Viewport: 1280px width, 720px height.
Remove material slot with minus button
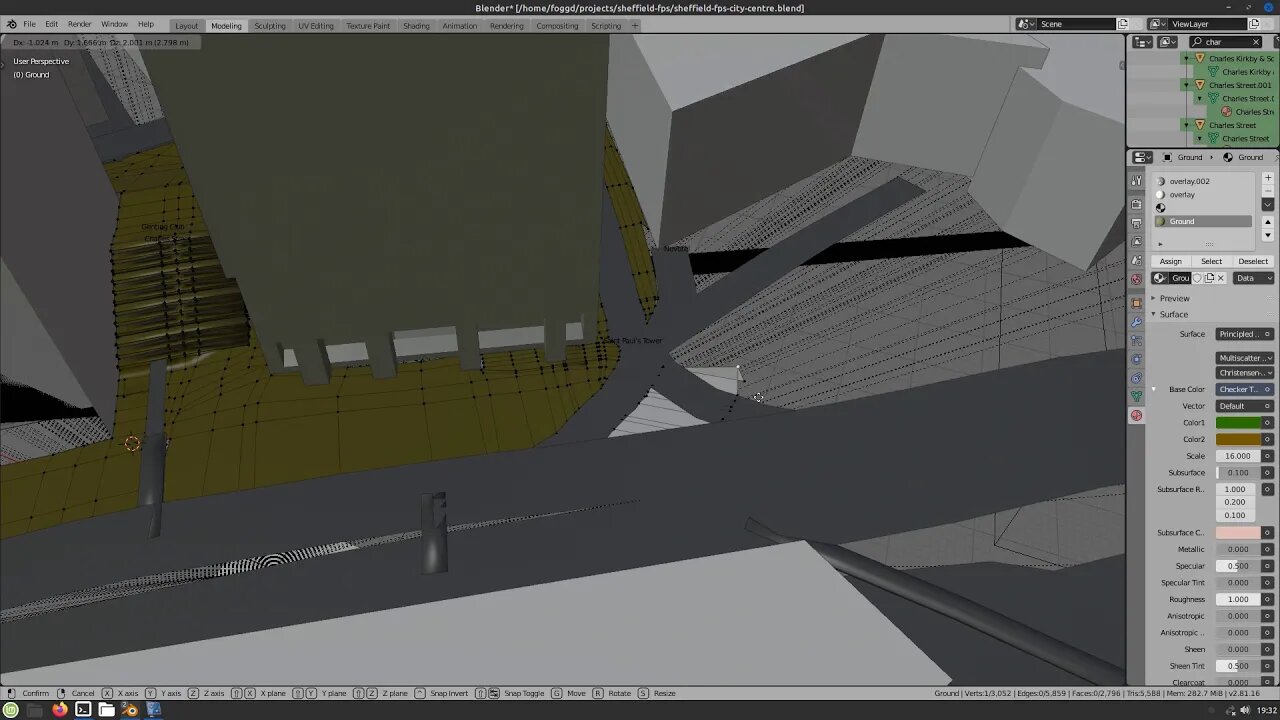click(1268, 190)
